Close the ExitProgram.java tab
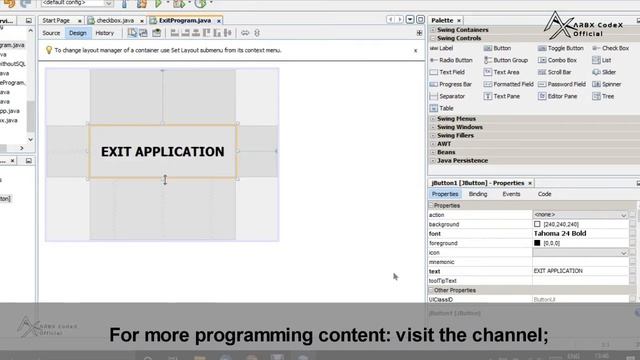The width and height of the screenshot is (640, 360). [219, 21]
